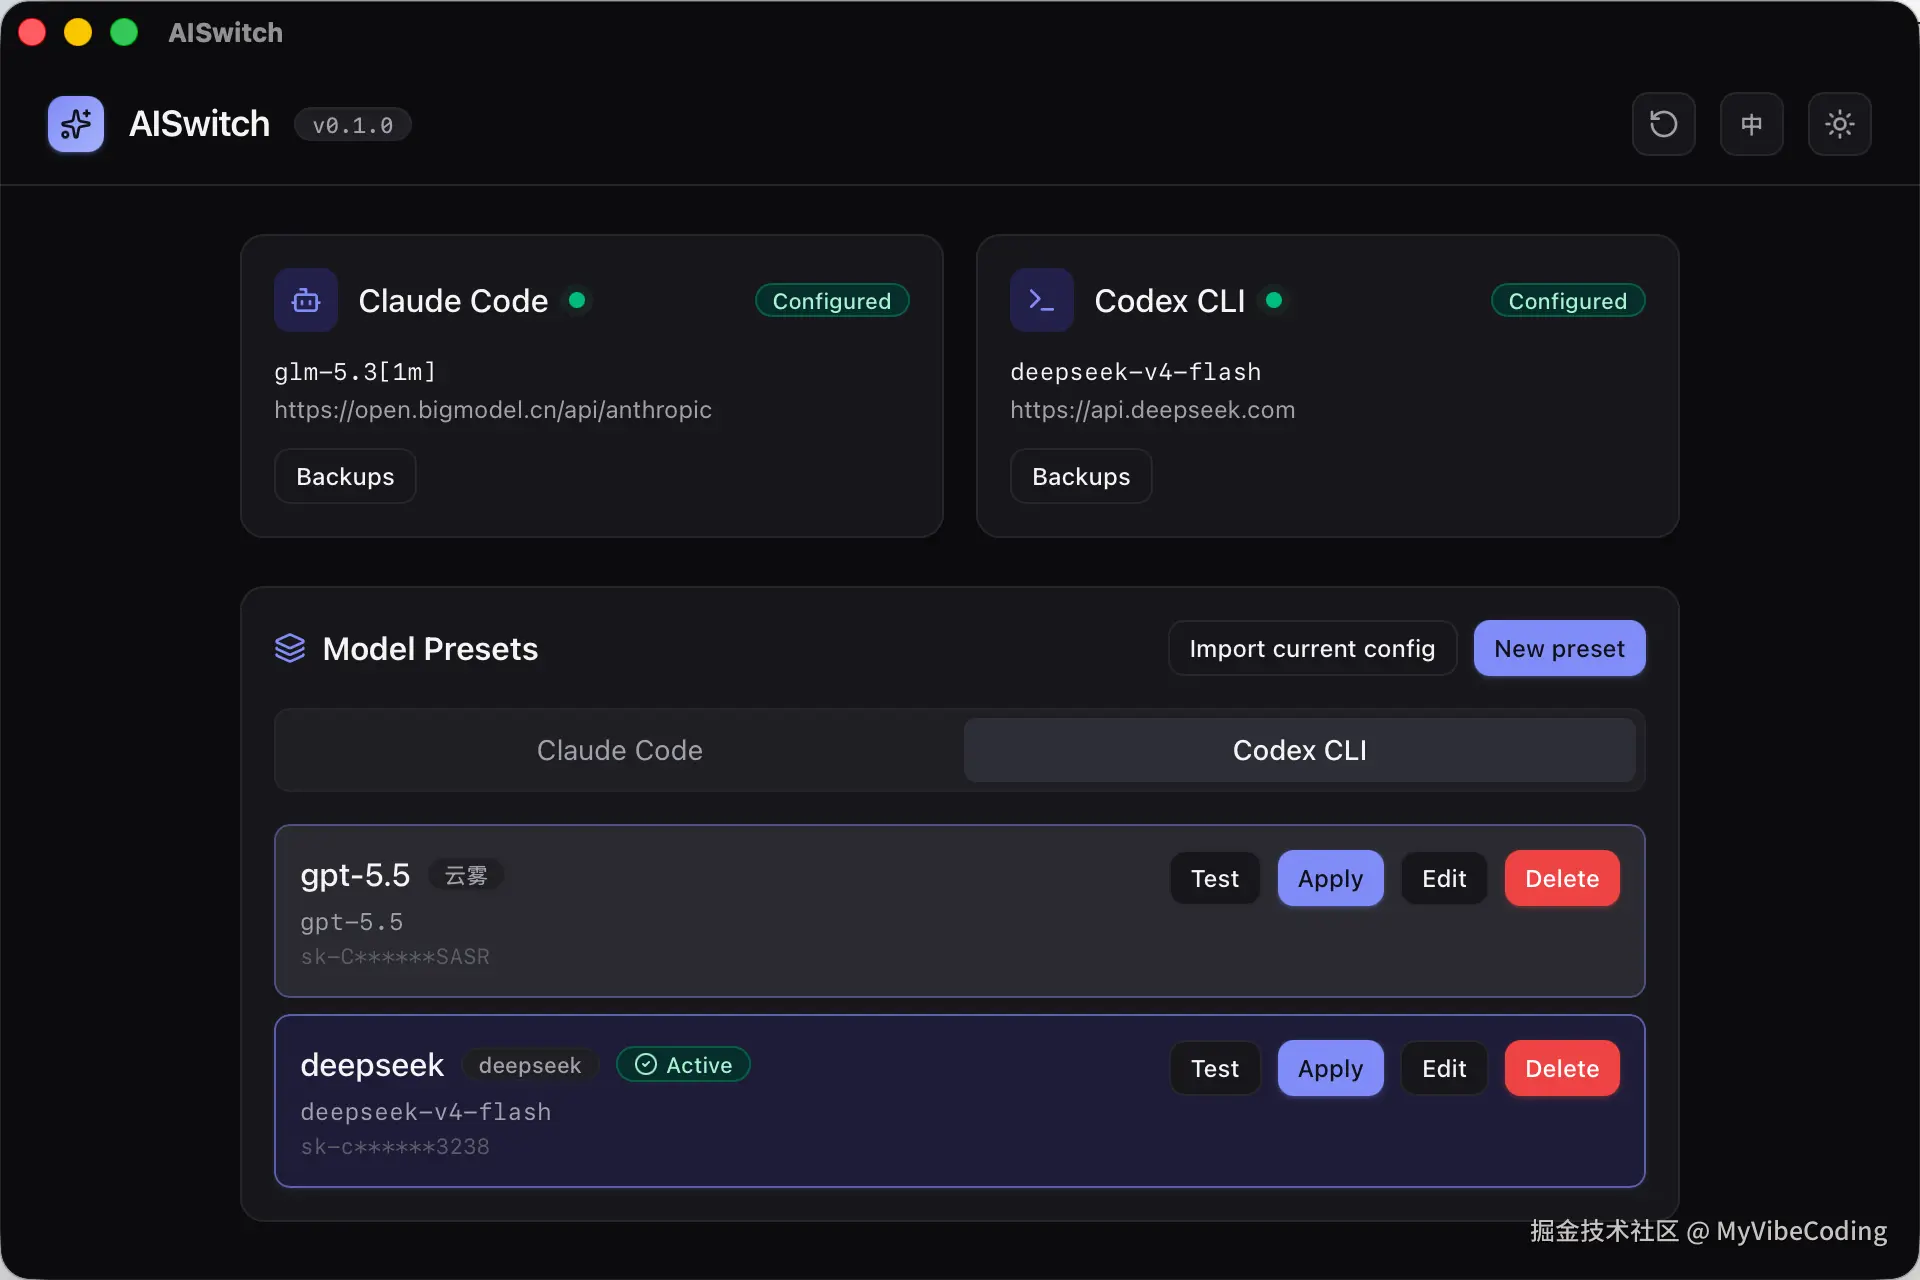The image size is (1920, 1280).
Task: Click the Claude Code robot icon
Action: click(306, 300)
